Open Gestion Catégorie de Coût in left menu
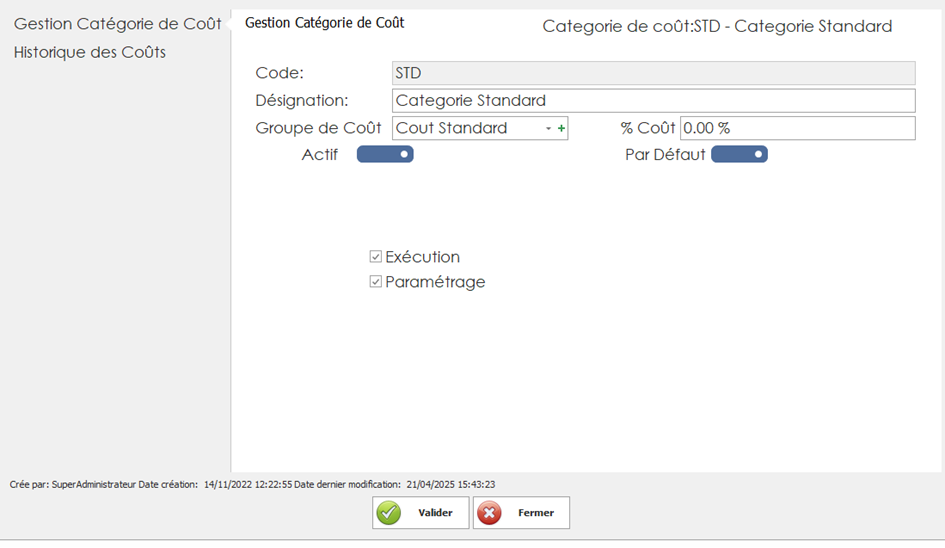Screen dimensions: 945x548 tap(117, 24)
